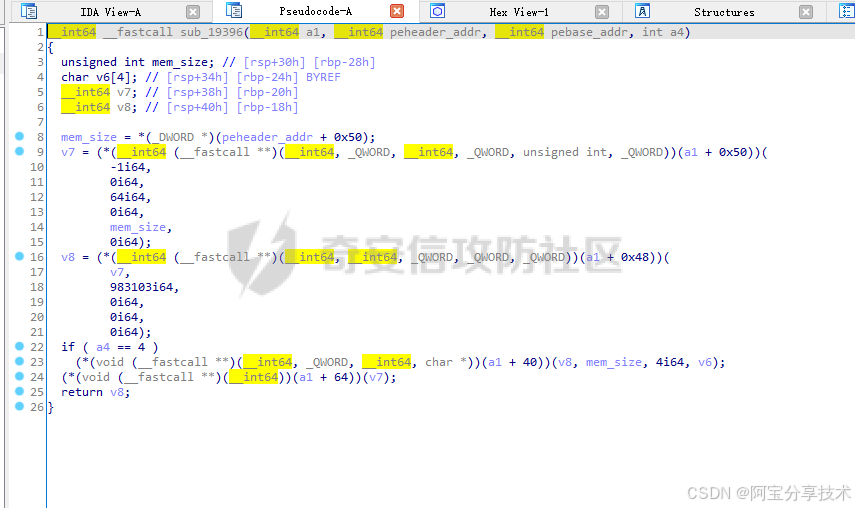
Task: Click constant 983103i64 on line 18
Action: pos(141,287)
